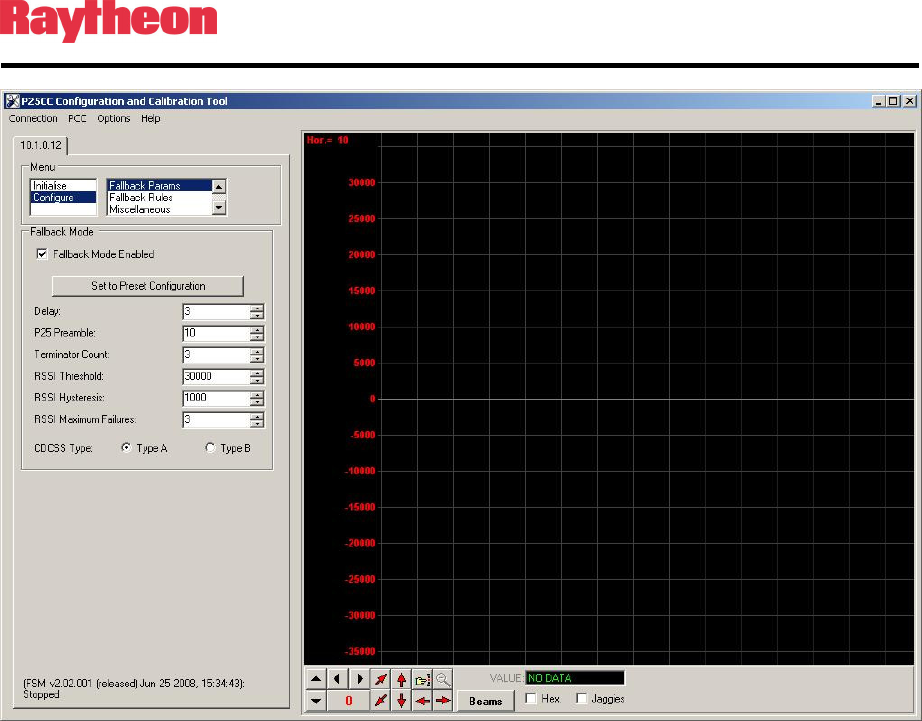Open the Connection menu
This screenshot has height=721, width=922.
tap(33, 118)
